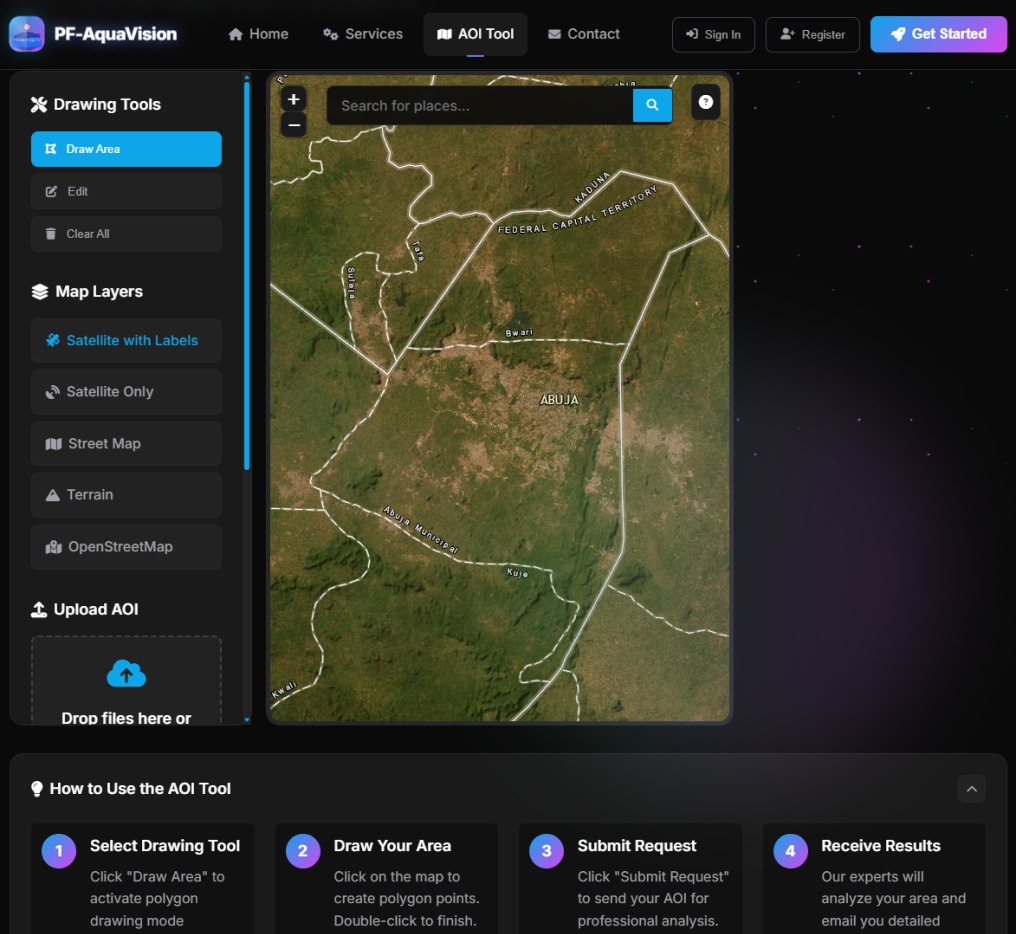Select the Edit drawing tool
1016x934 pixels.
(126, 191)
